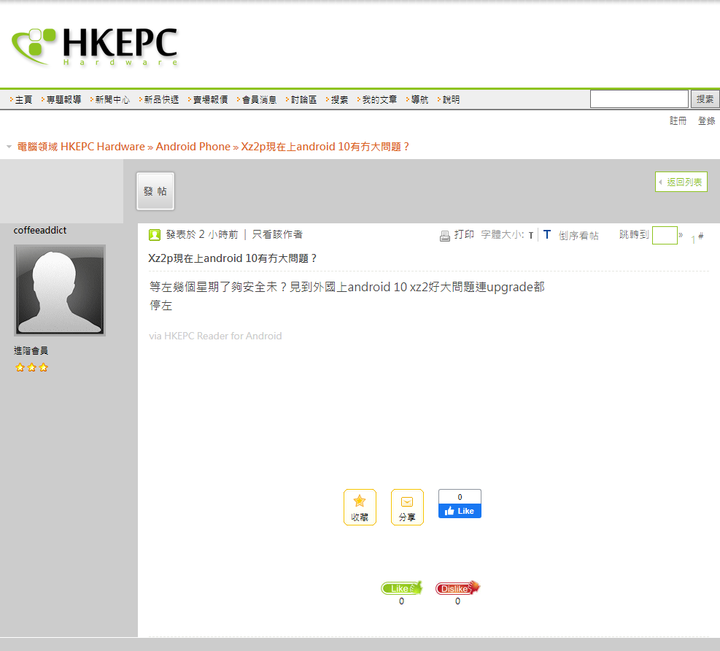This screenshot has height=651, width=720.
Task: Focus the top search text box
Action: 639,99
